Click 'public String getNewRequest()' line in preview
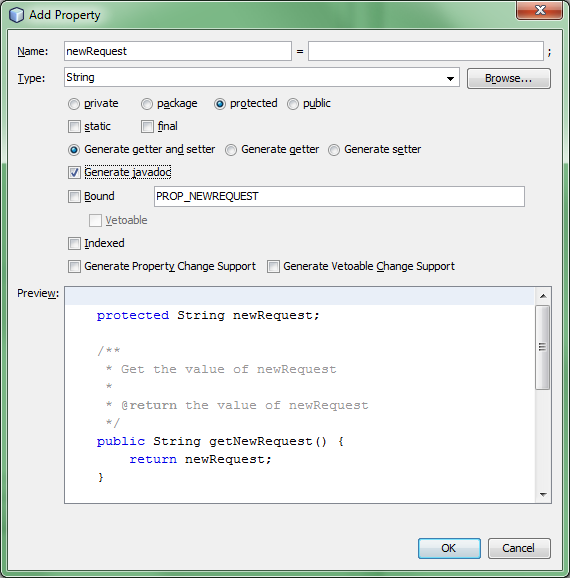570x578 pixels. [220, 441]
